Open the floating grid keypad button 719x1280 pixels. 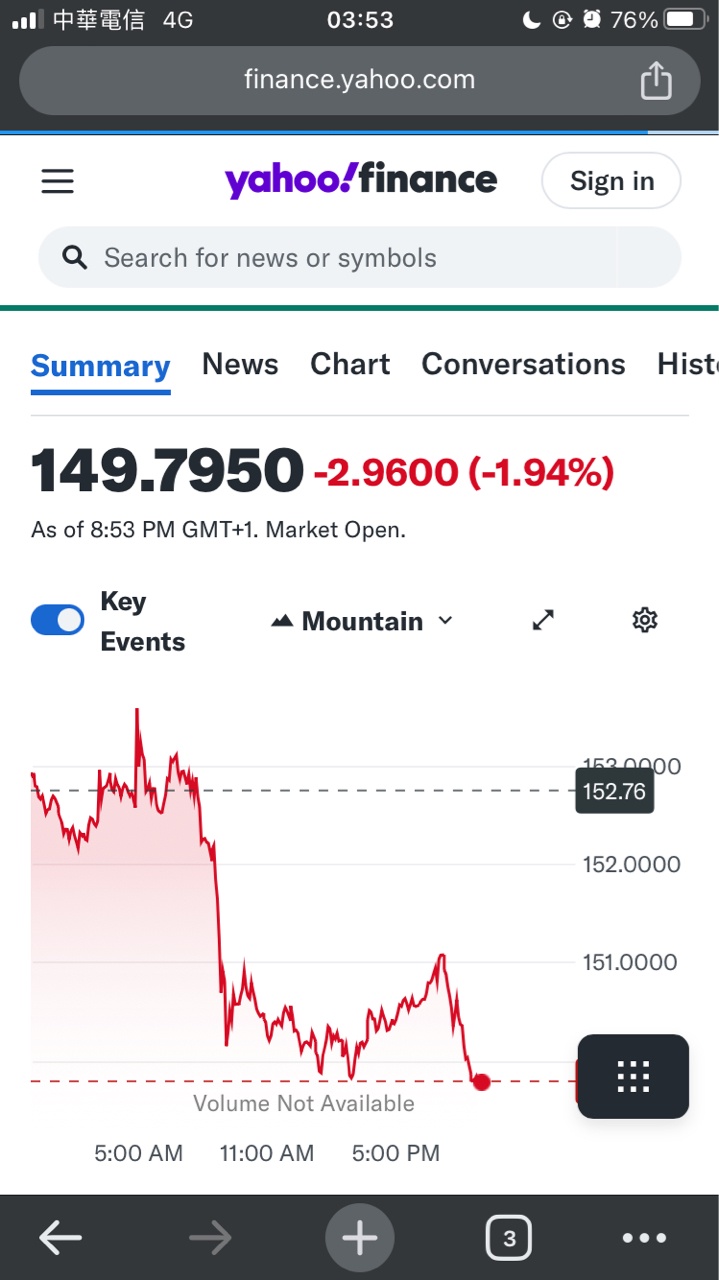point(633,1076)
